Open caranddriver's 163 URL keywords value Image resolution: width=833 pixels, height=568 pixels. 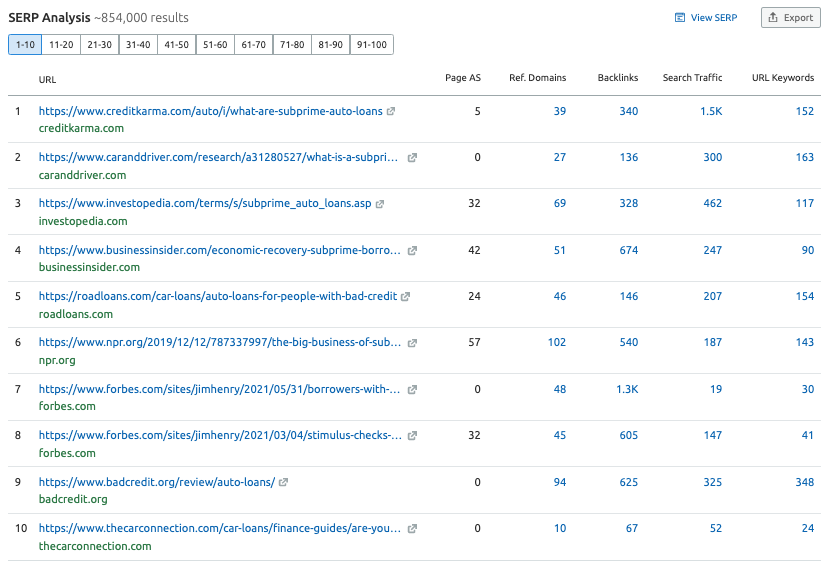[805, 158]
